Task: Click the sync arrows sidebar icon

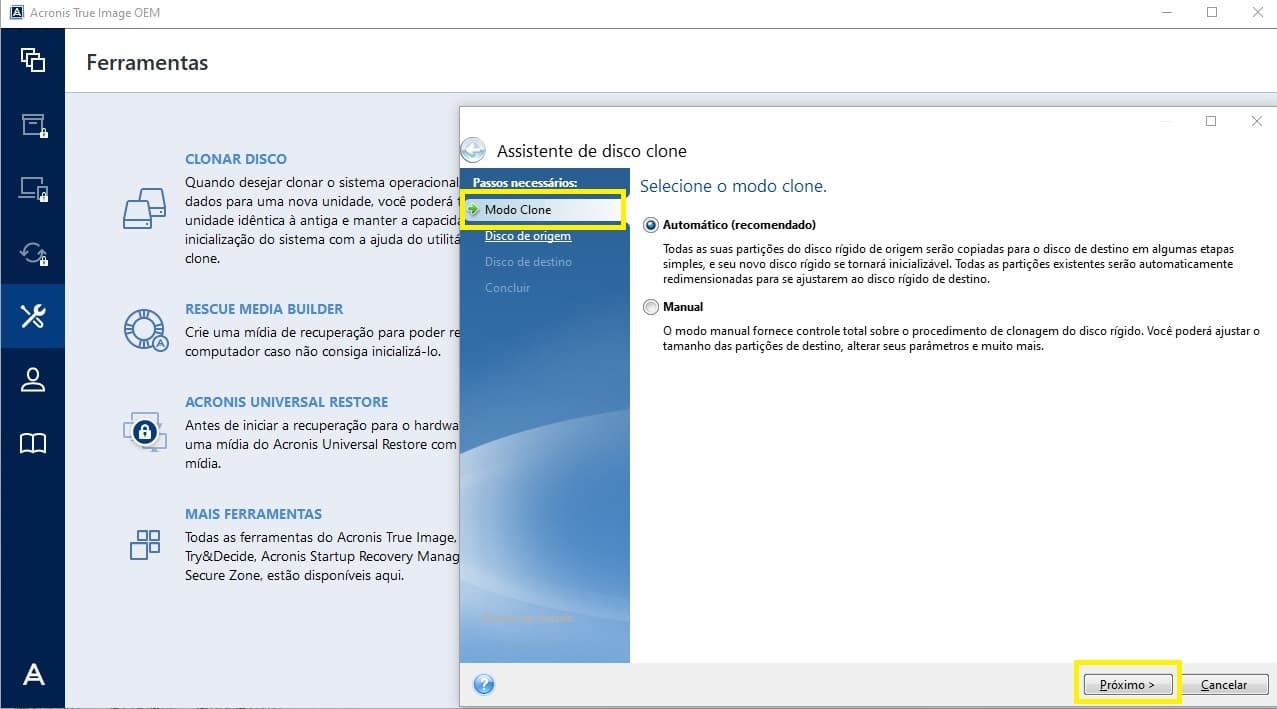Action: [33, 253]
